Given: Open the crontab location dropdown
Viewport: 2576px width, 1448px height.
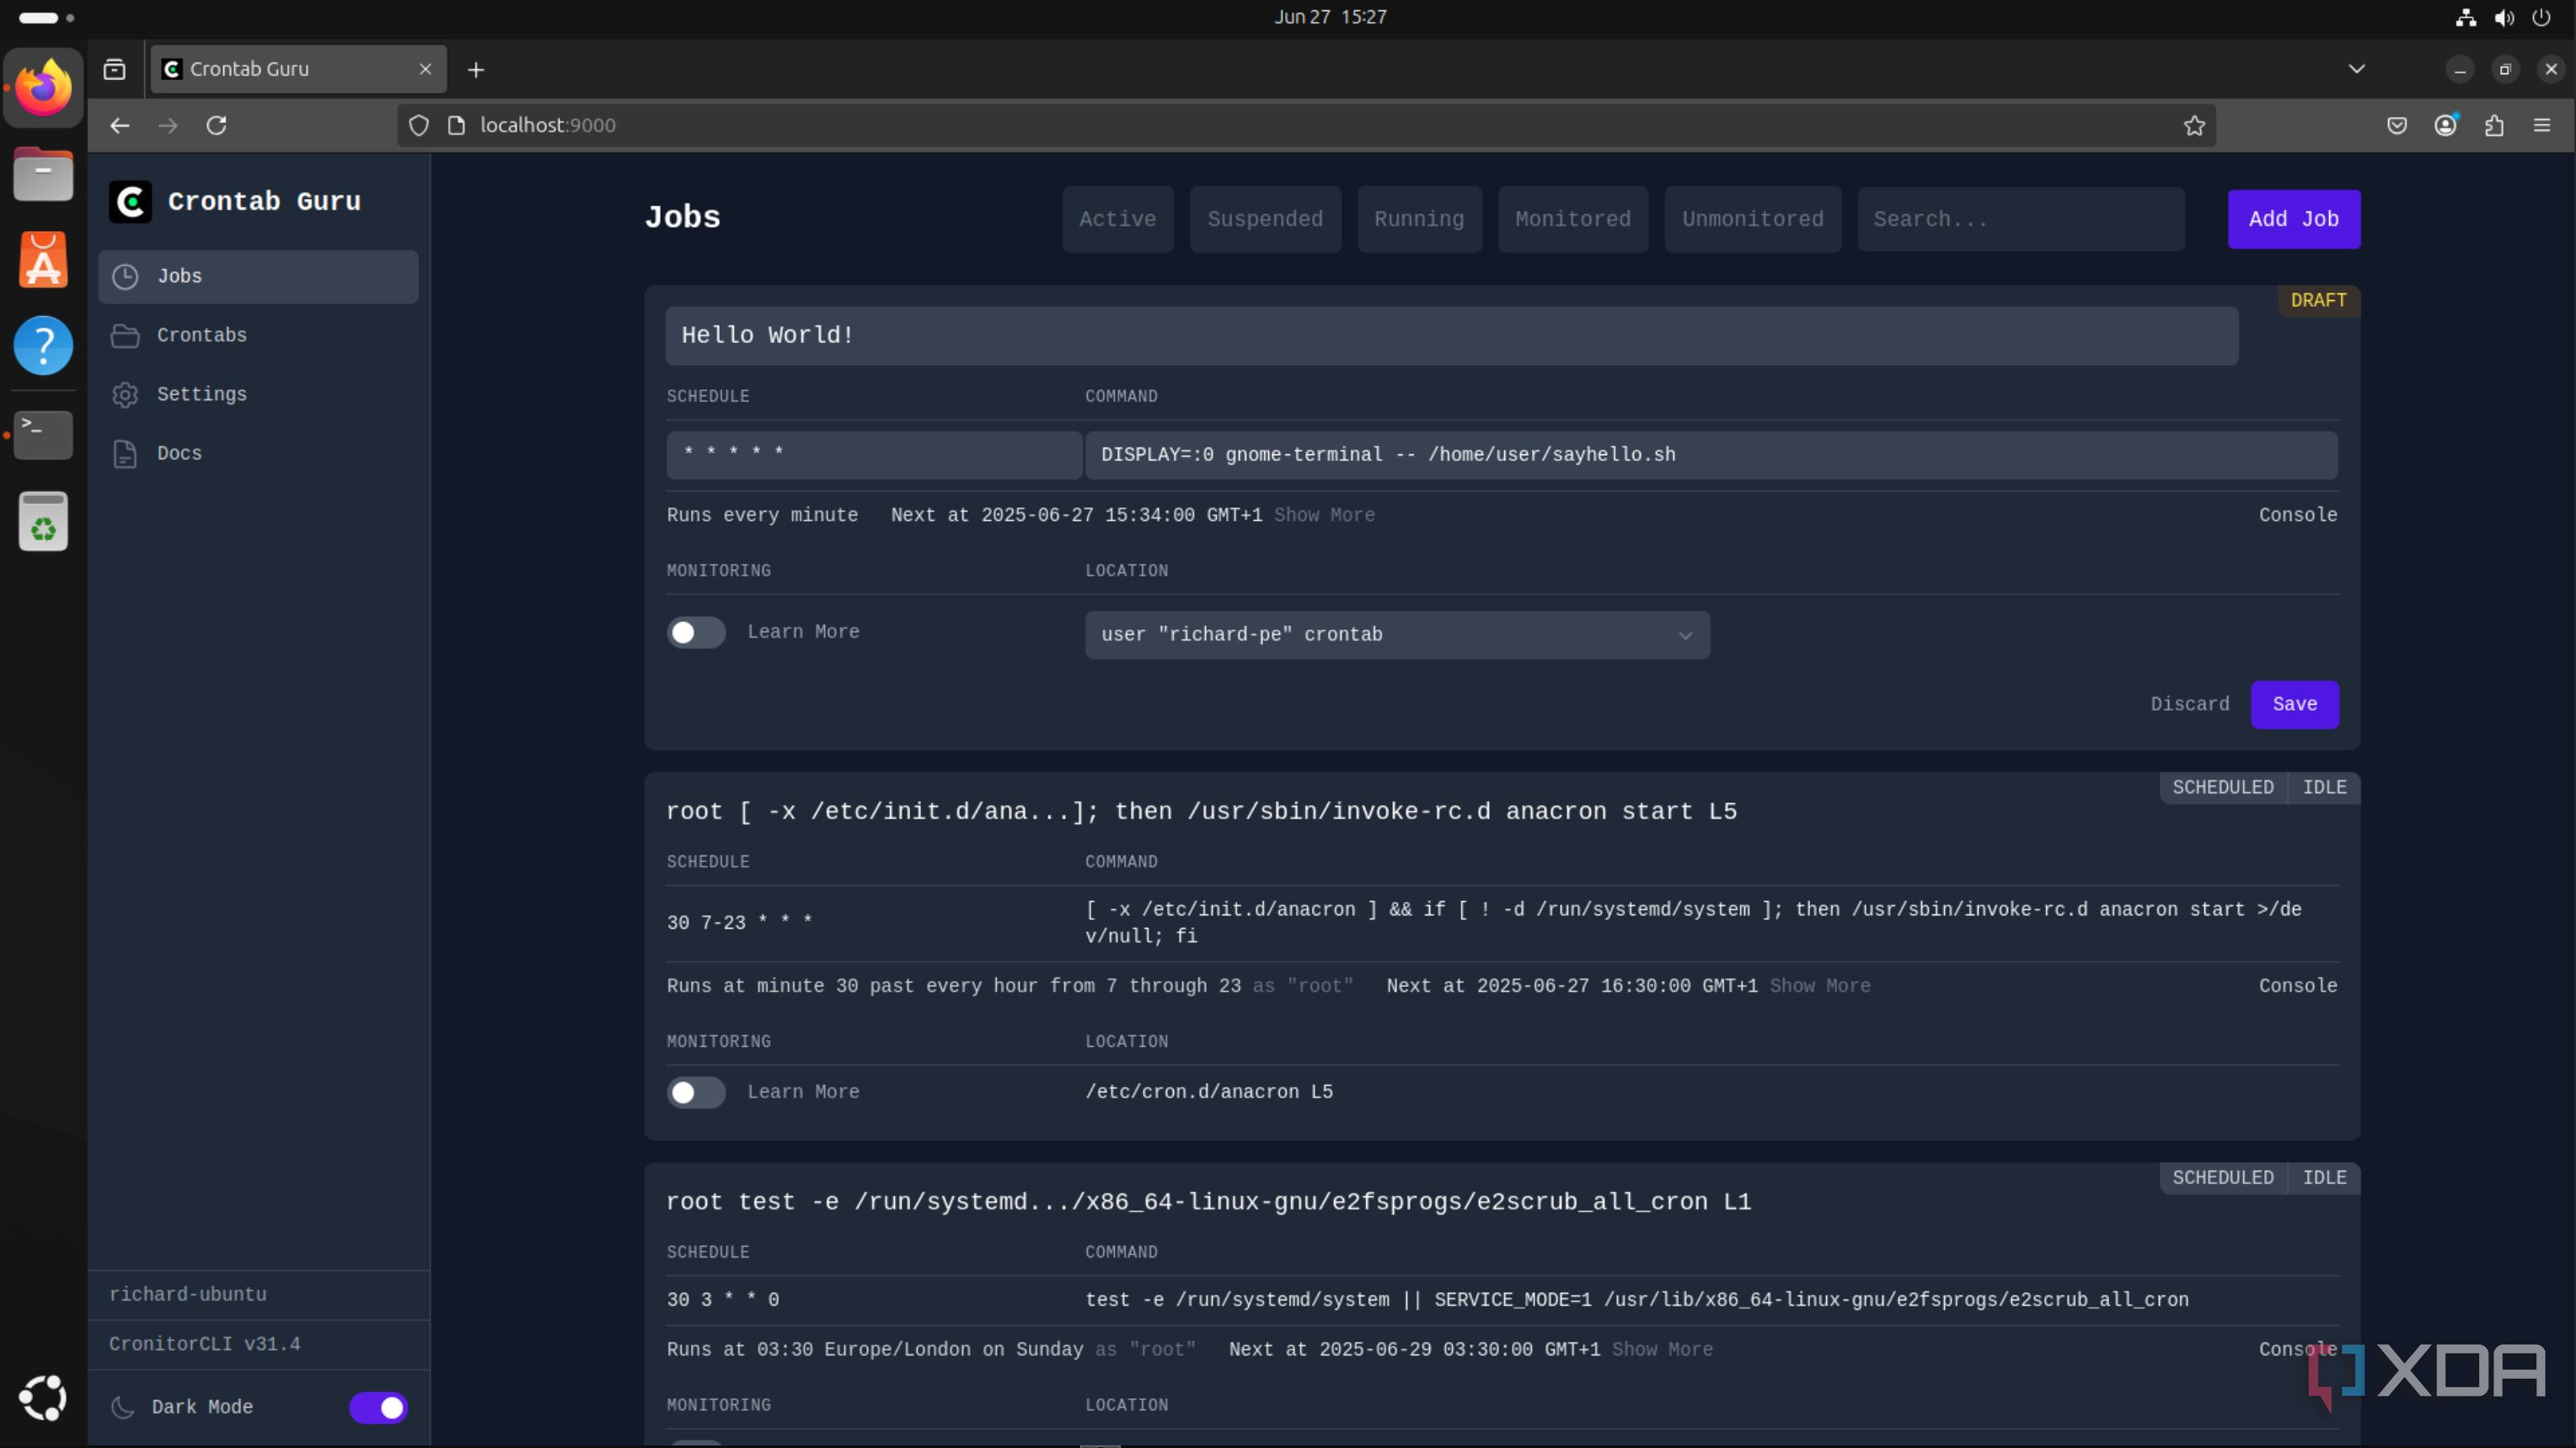Looking at the screenshot, I should [x=1397, y=635].
